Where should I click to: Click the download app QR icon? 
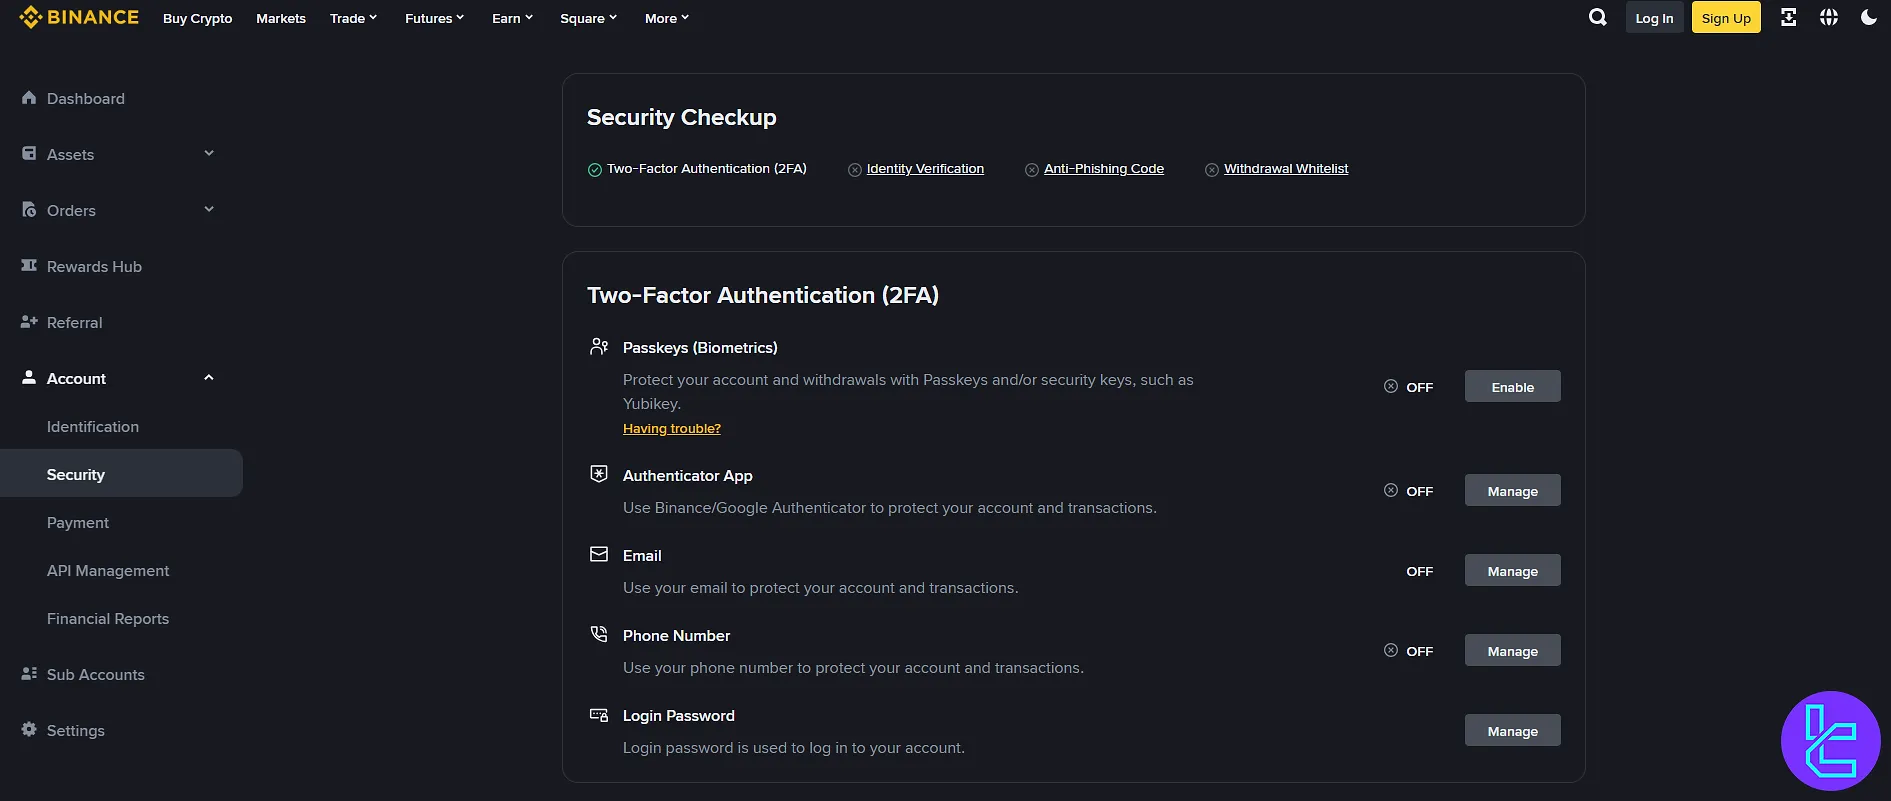[x=1789, y=17]
